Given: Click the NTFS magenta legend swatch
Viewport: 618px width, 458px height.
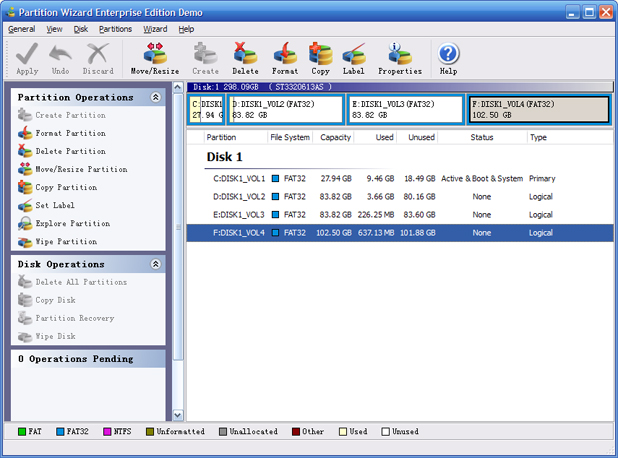Looking at the screenshot, I should coord(107,432).
